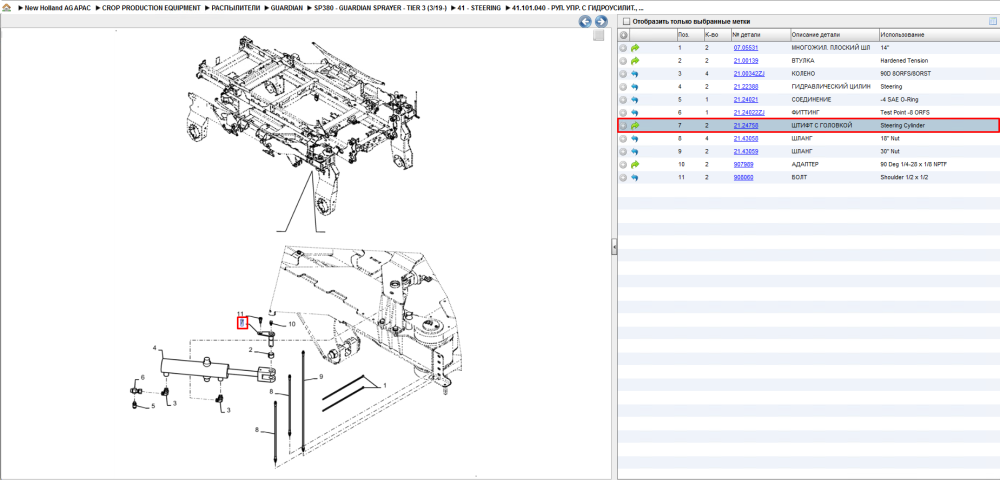
Task: Select 'Test Point -8 ORFS' usage cell
Action: [x=905, y=113]
